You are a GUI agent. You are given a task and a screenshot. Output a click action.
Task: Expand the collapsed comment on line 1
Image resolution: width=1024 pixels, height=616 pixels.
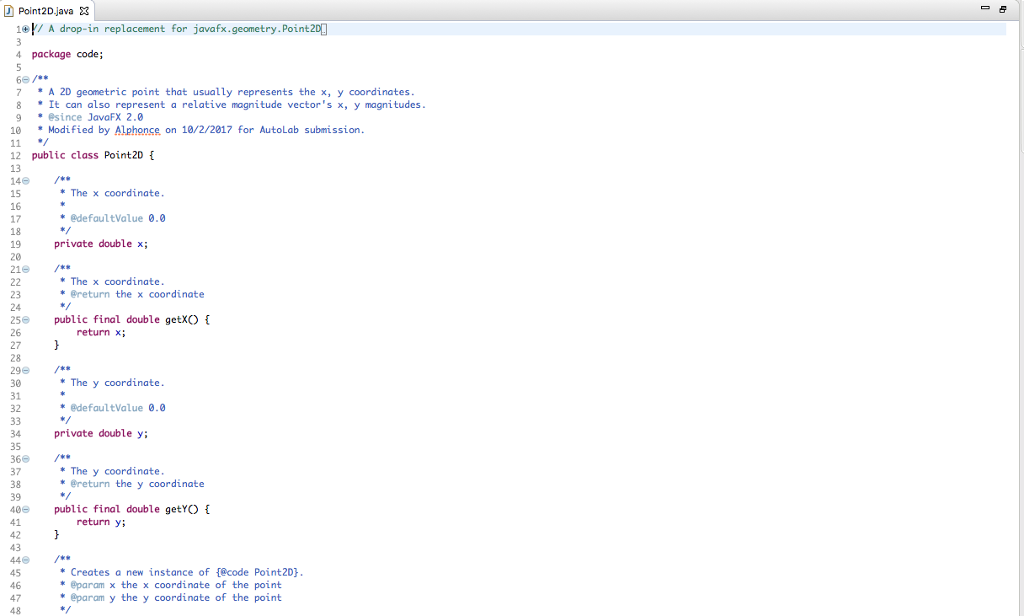(x=25, y=29)
